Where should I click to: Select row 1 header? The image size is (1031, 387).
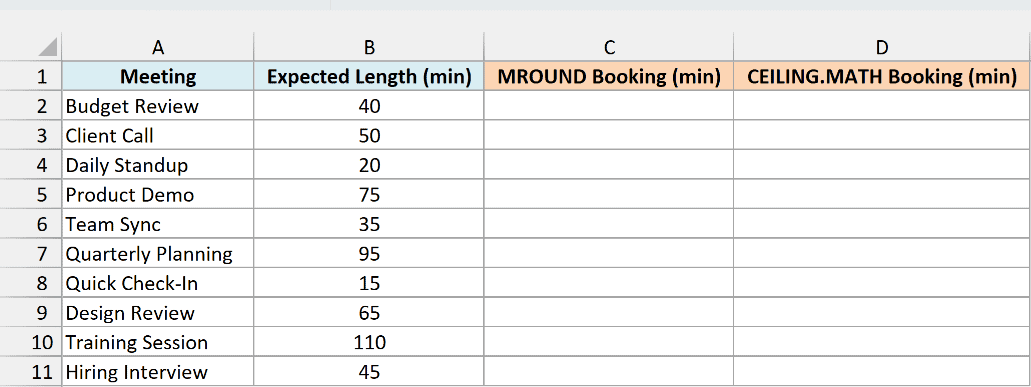tap(31, 76)
